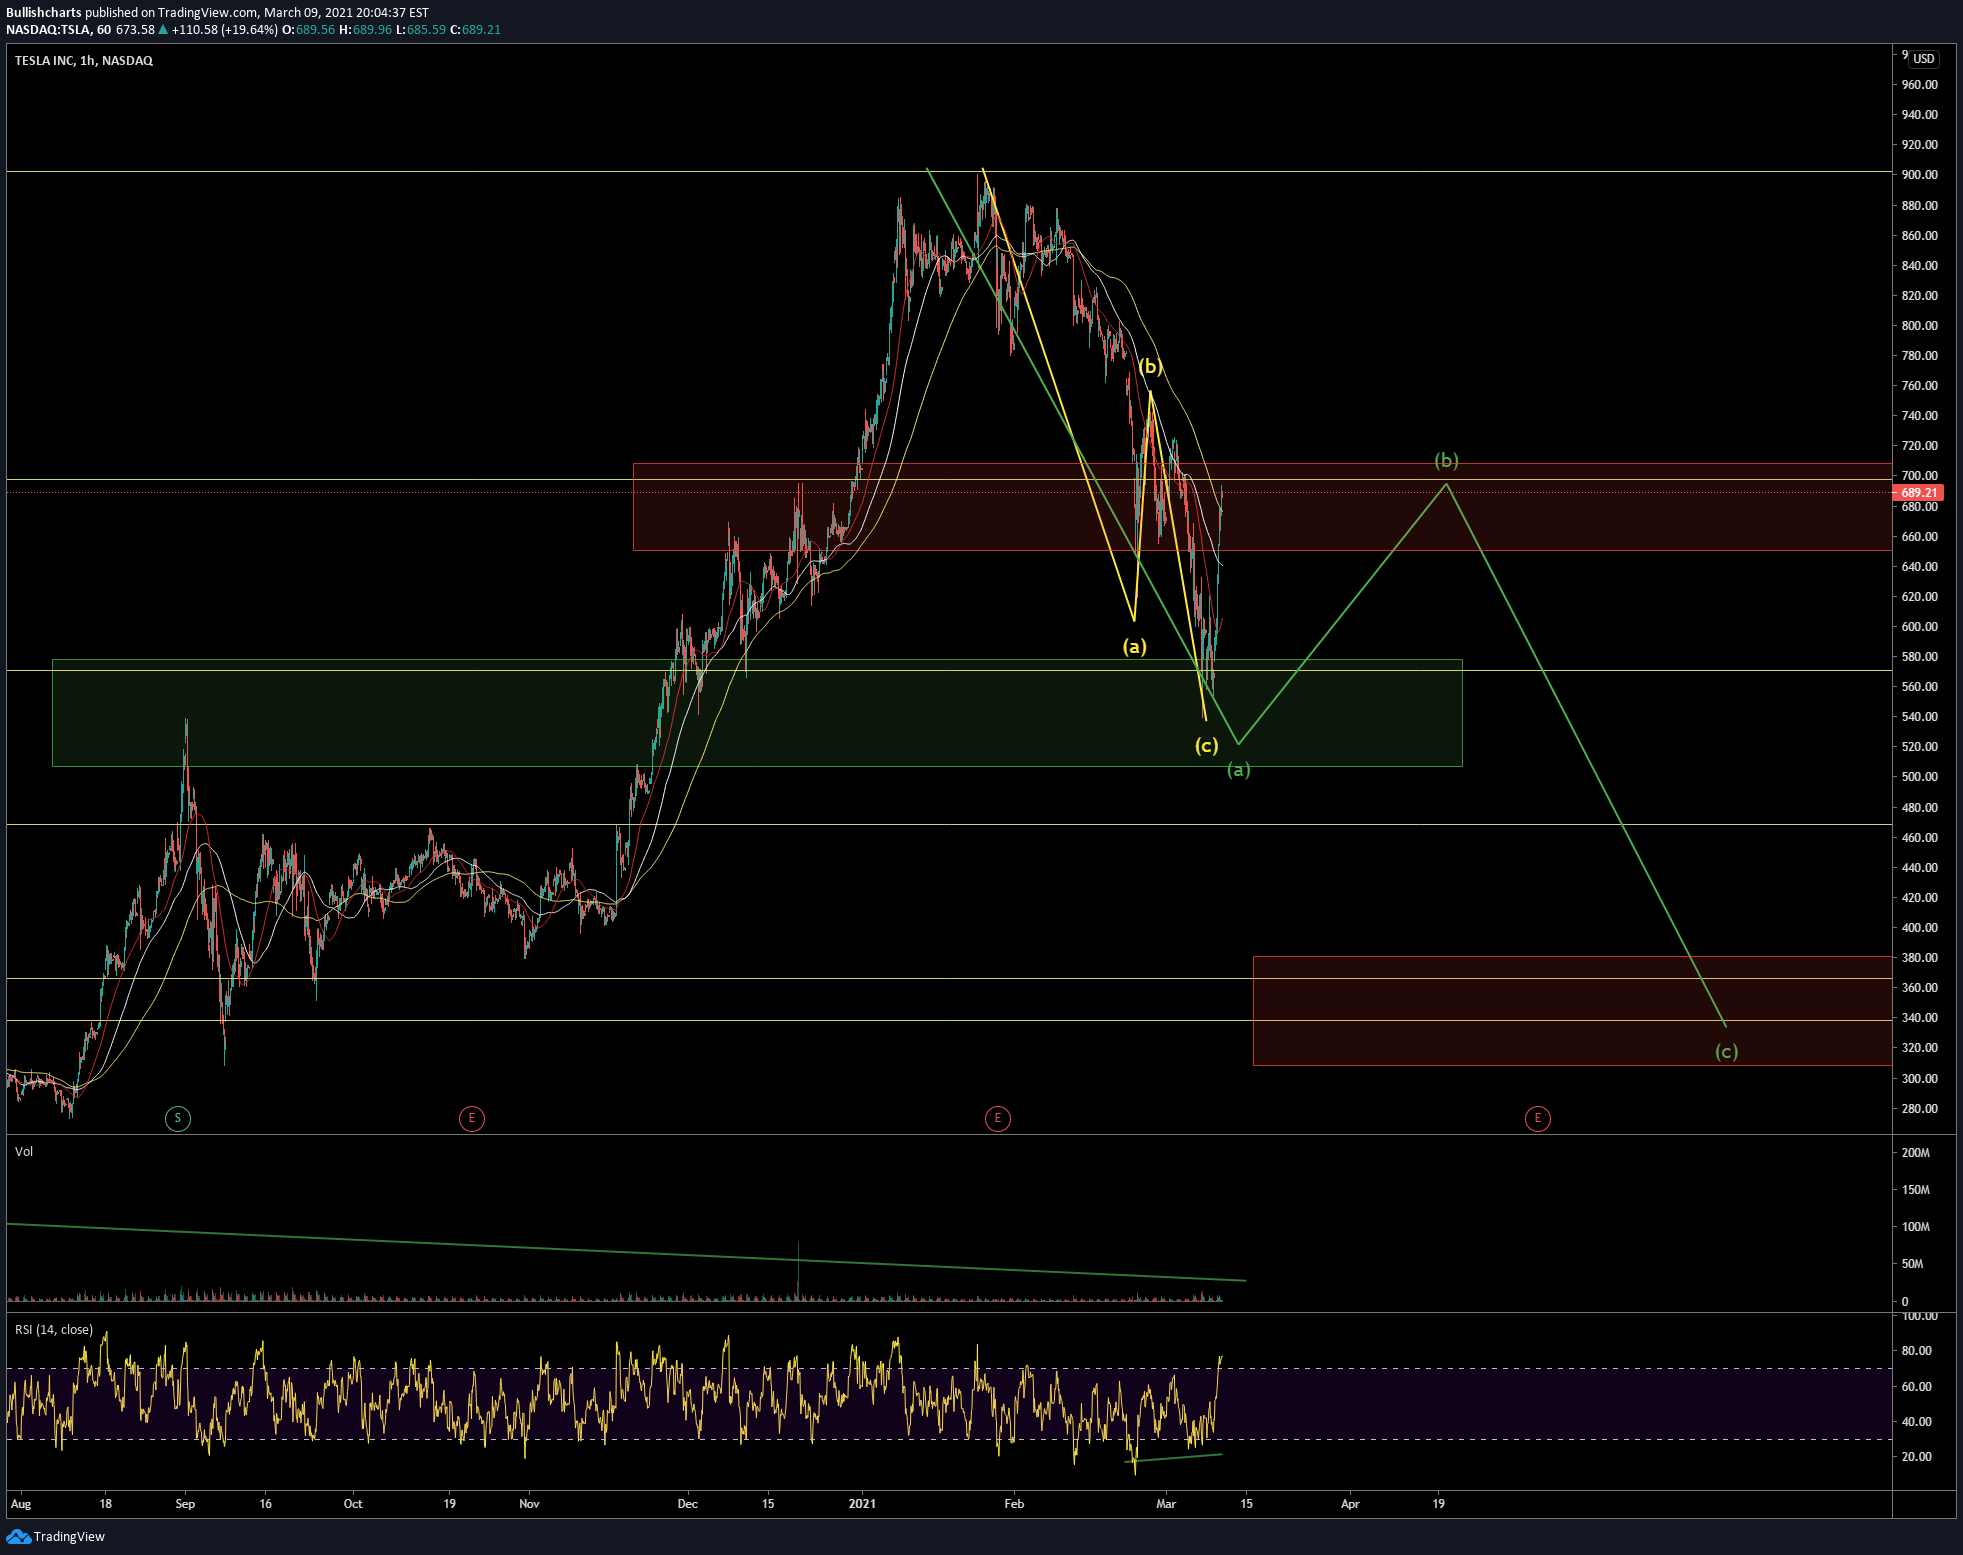Click the Bullishcharts author name

[44, 12]
